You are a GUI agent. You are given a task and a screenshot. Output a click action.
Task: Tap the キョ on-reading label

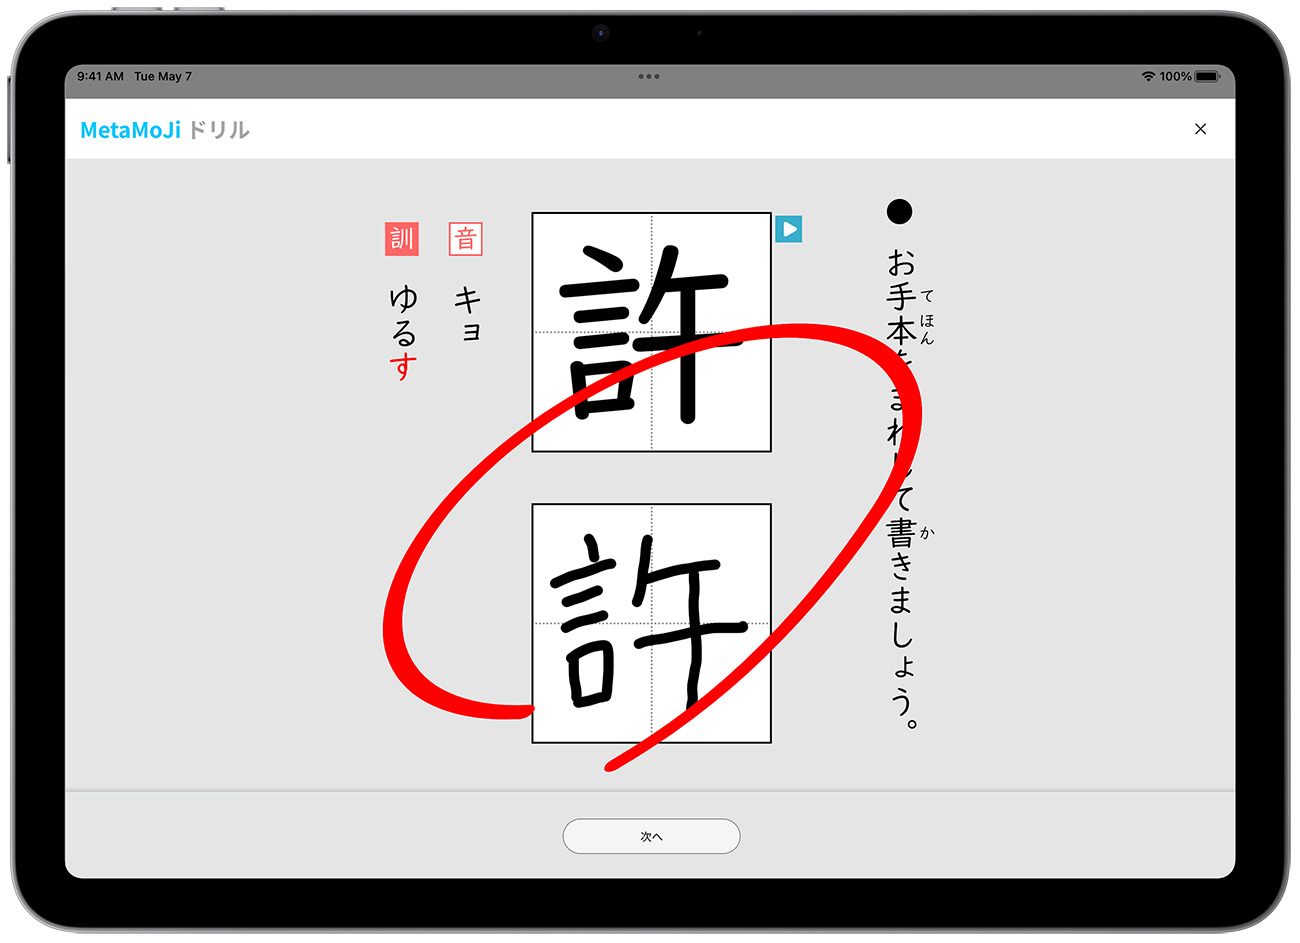click(466, 315)
